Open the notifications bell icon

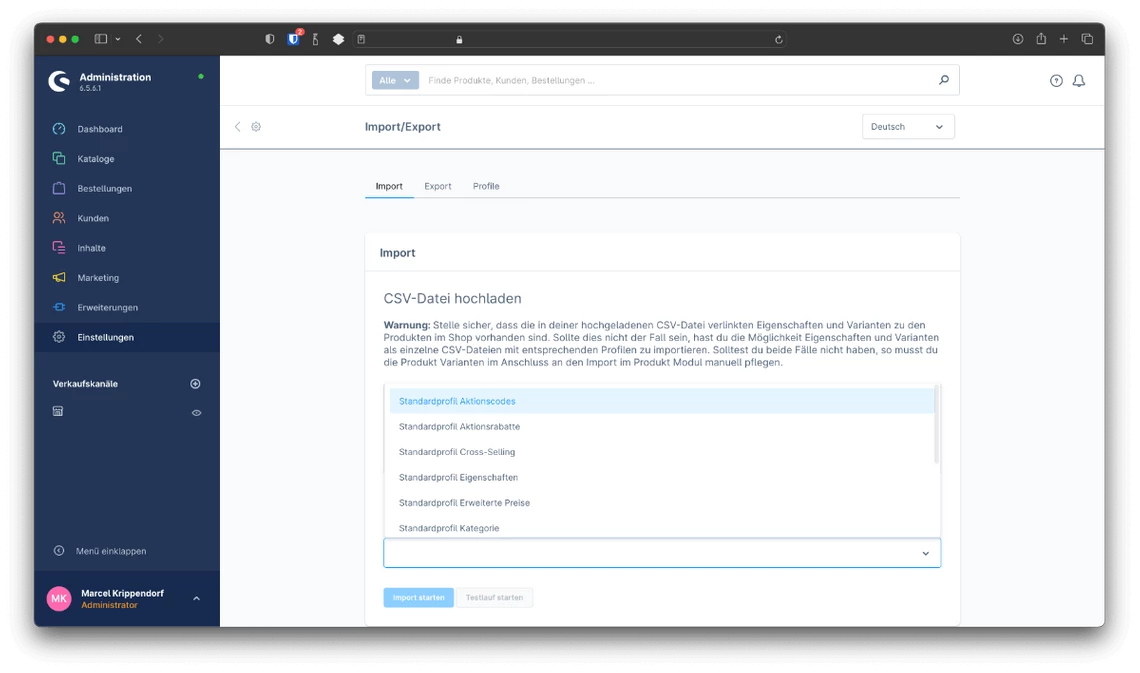click(1079, 81)
